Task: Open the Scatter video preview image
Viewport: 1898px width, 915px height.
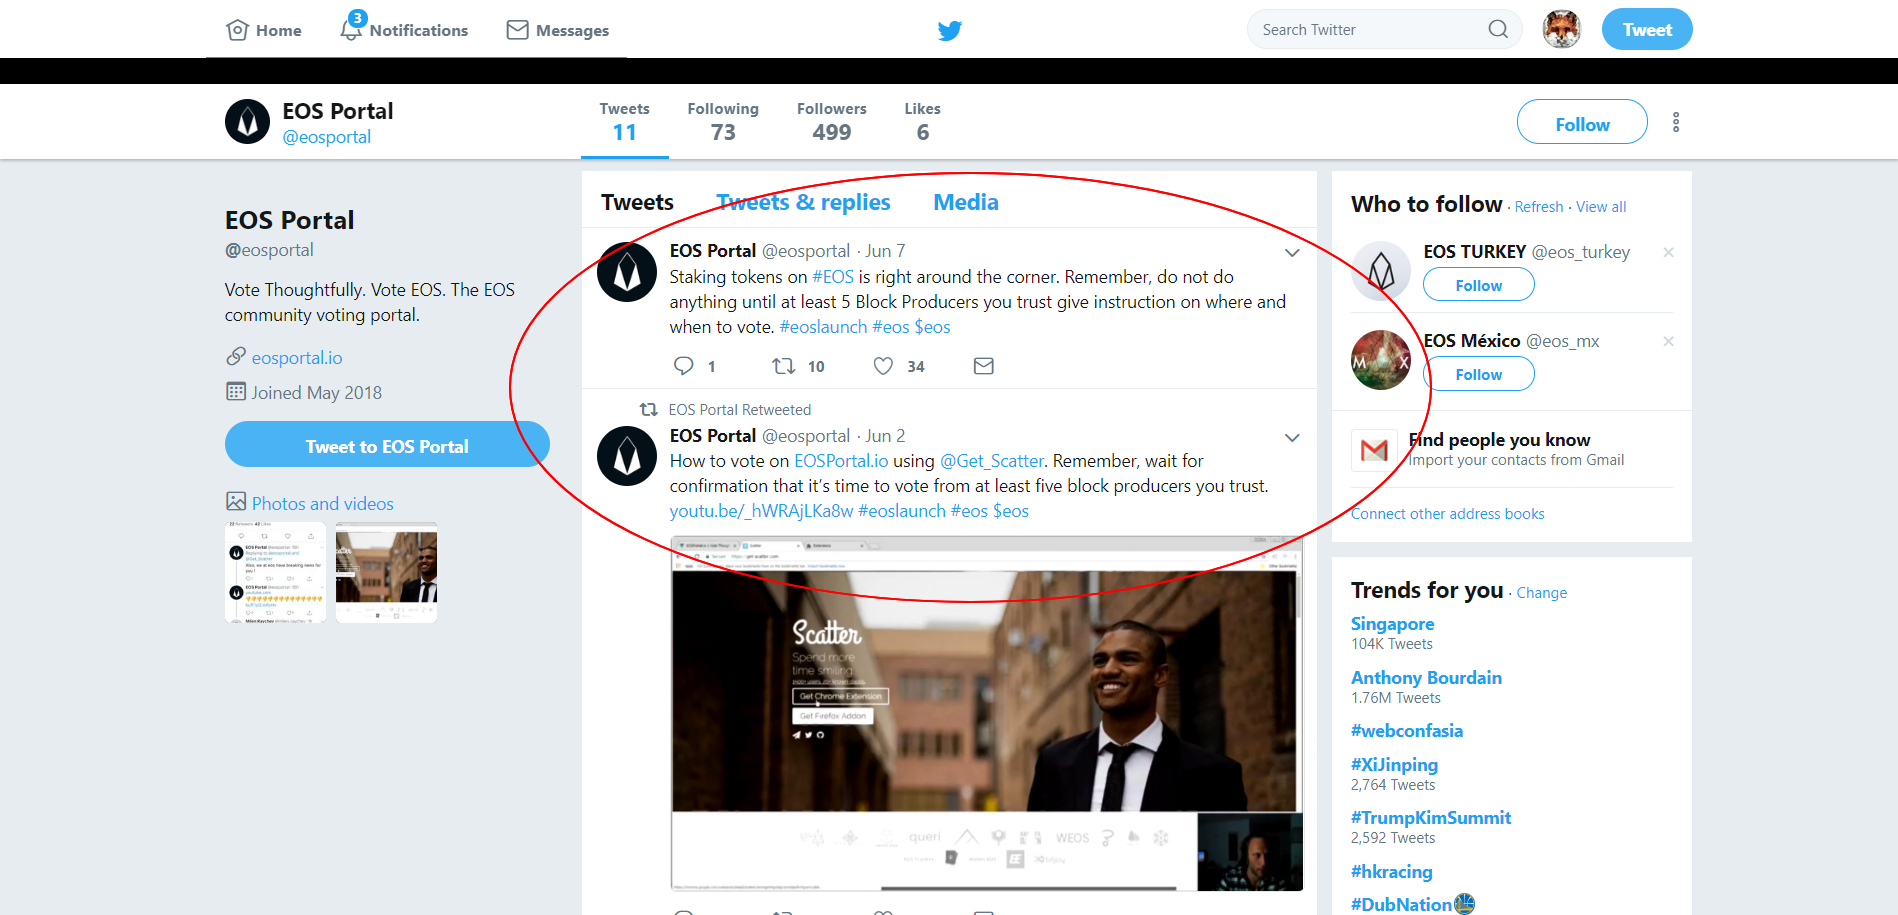Action: click(986, 713)
